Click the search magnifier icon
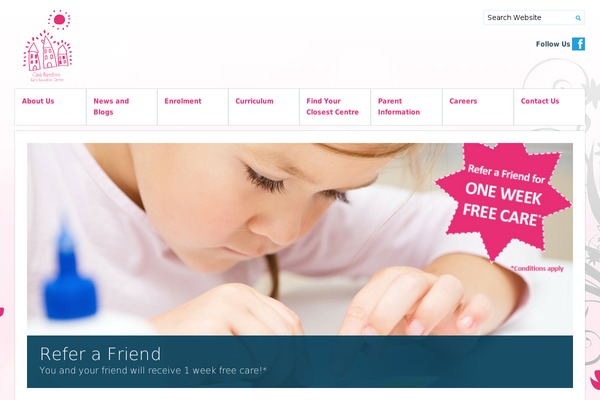This screenshot has height=400, width=600. tap(578, 18)
